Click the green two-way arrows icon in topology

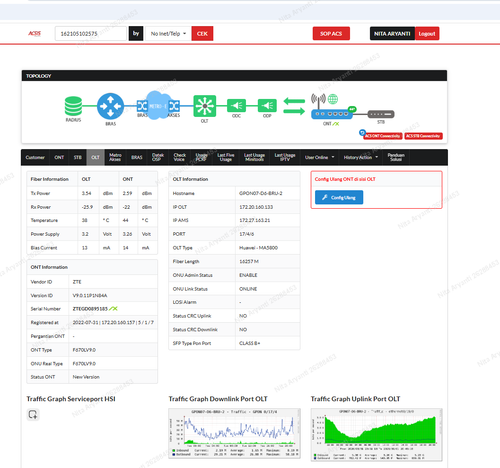294,106
